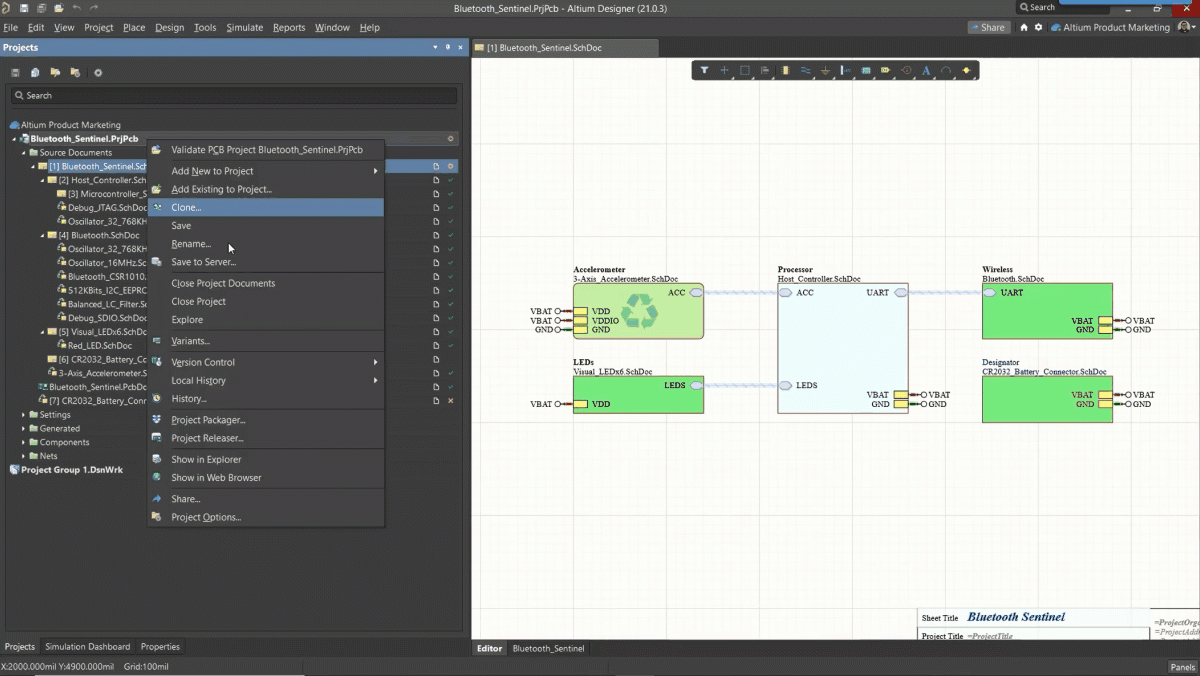Expand the Components folder in tree
Screen dimensions: 1200x676
(23, 442)
